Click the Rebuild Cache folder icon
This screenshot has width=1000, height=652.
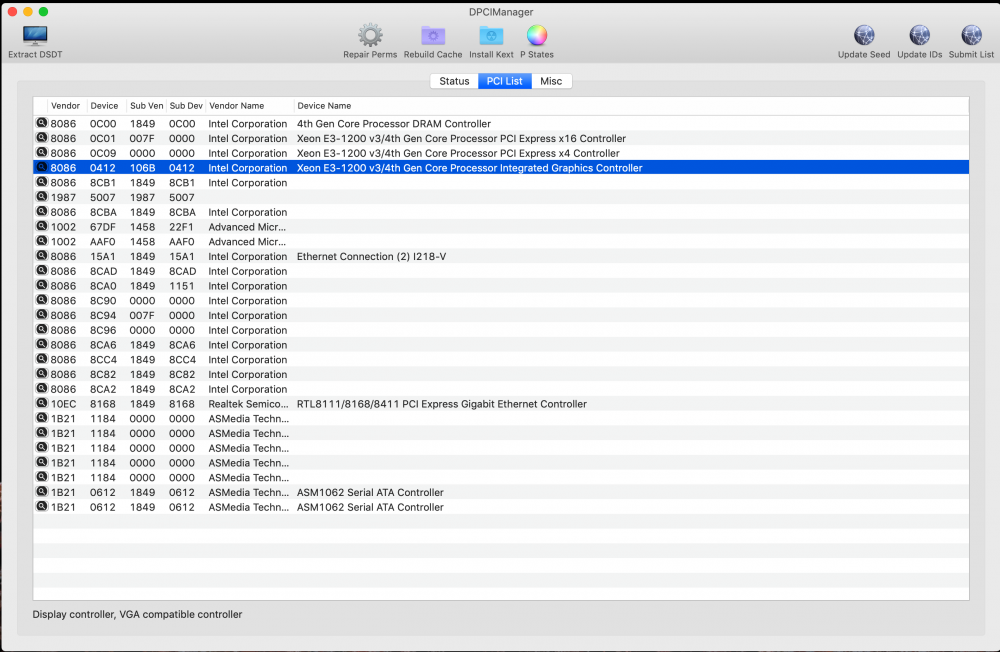(432, 36)
